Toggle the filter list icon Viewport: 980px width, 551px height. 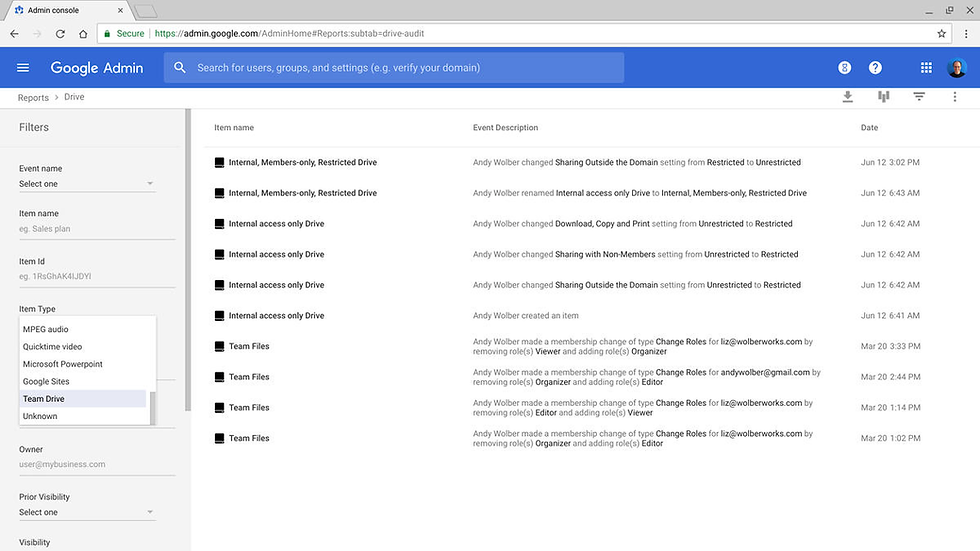click(919, 97)
